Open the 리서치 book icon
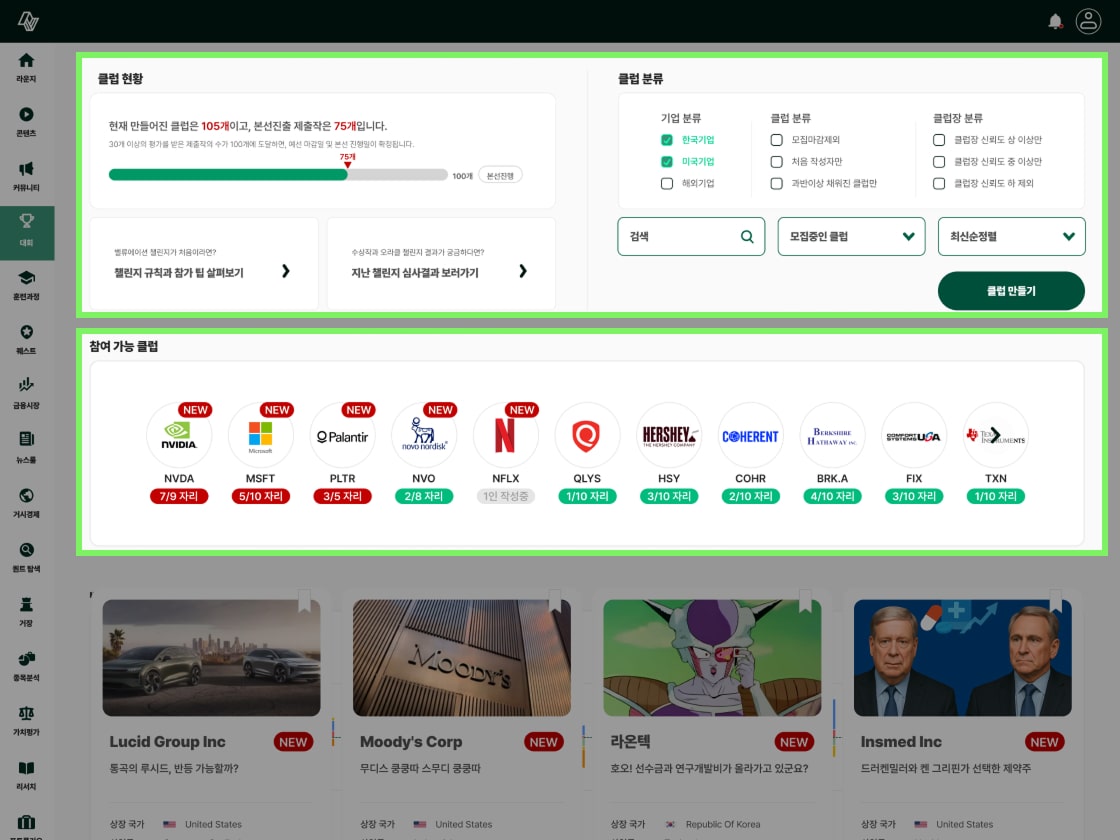Viewport: 1120px width, 840px height. (26, 768)
